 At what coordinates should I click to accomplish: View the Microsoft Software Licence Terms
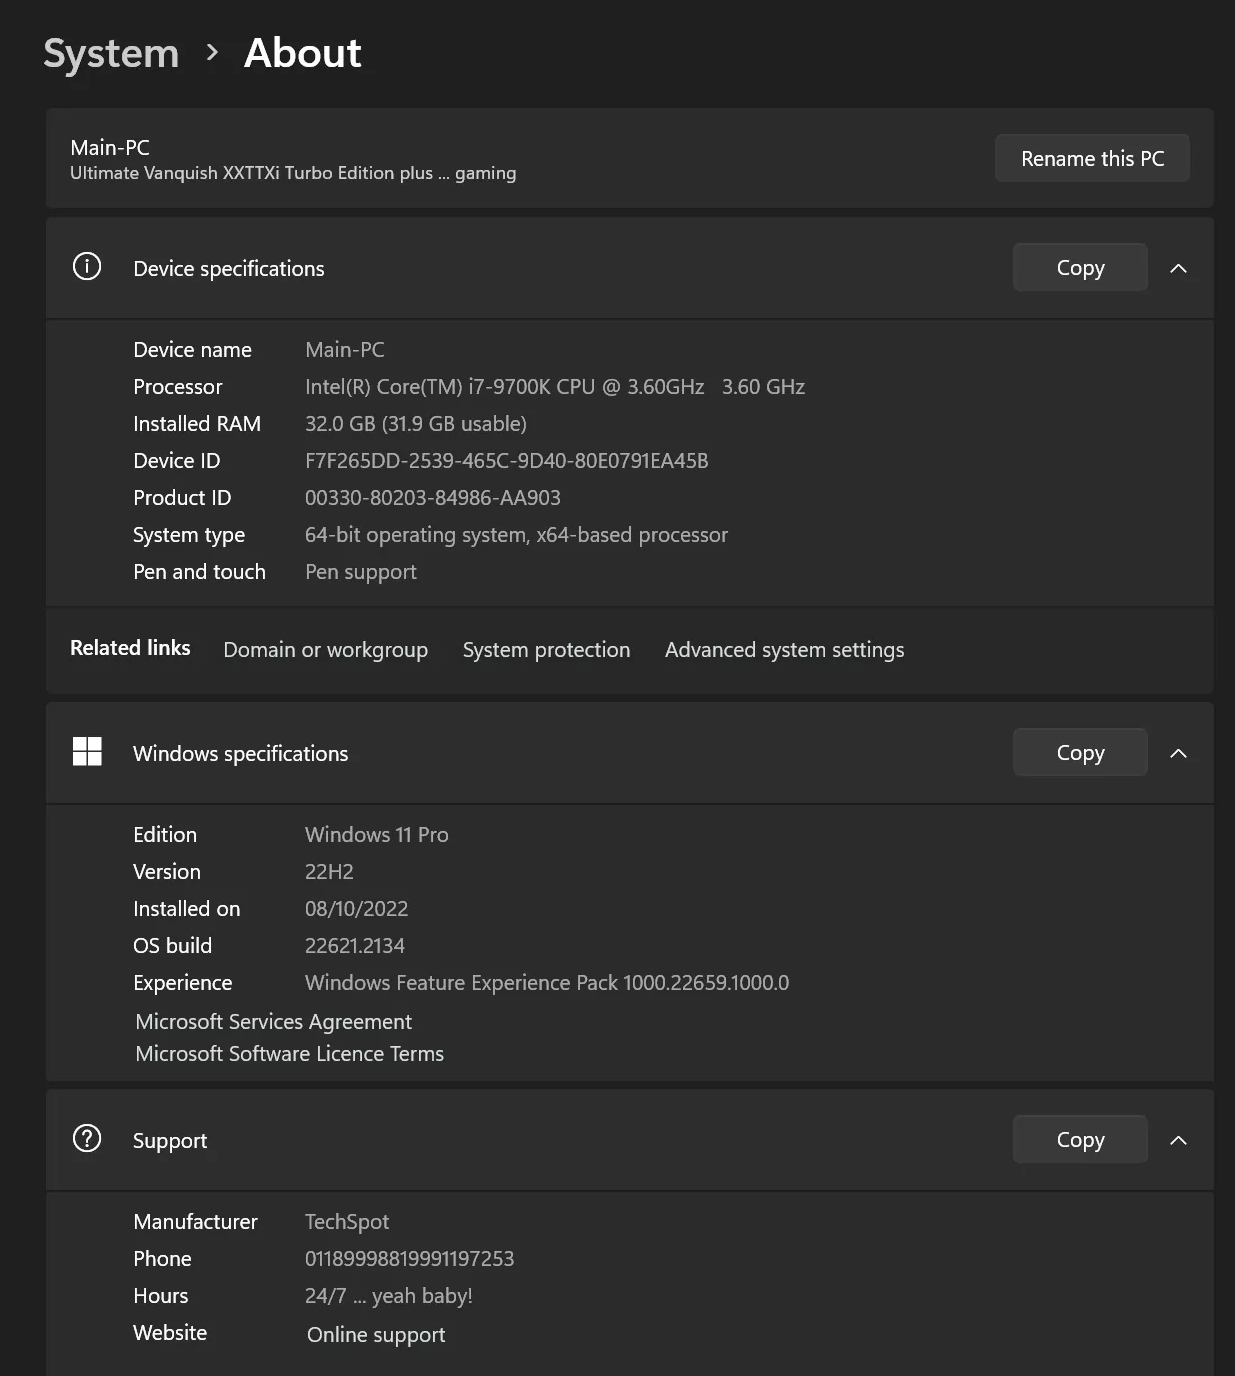pyautogui.click(x=289, y=1054)
